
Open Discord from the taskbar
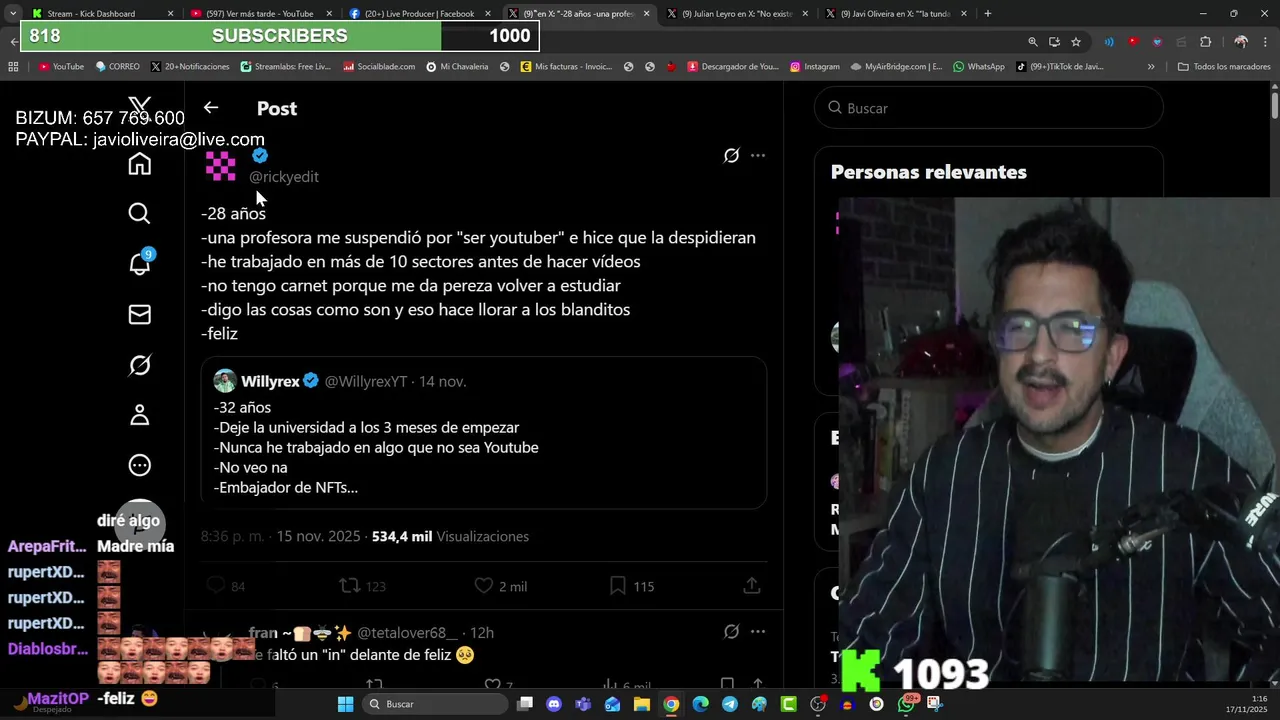554,704
